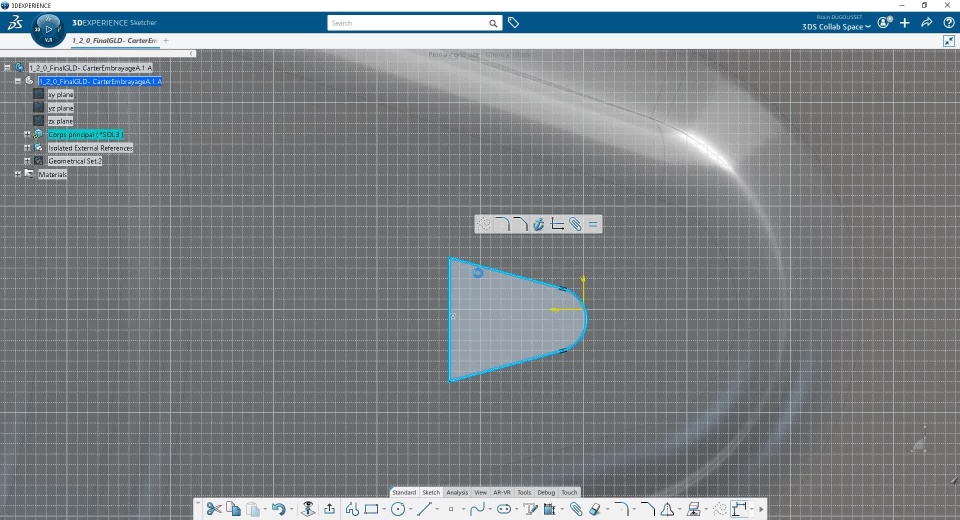The width and height of the screenshot is (960, 520).
Task: Select the Eraser trim tool
Action: pyautogui.click(x=595, y=509)
